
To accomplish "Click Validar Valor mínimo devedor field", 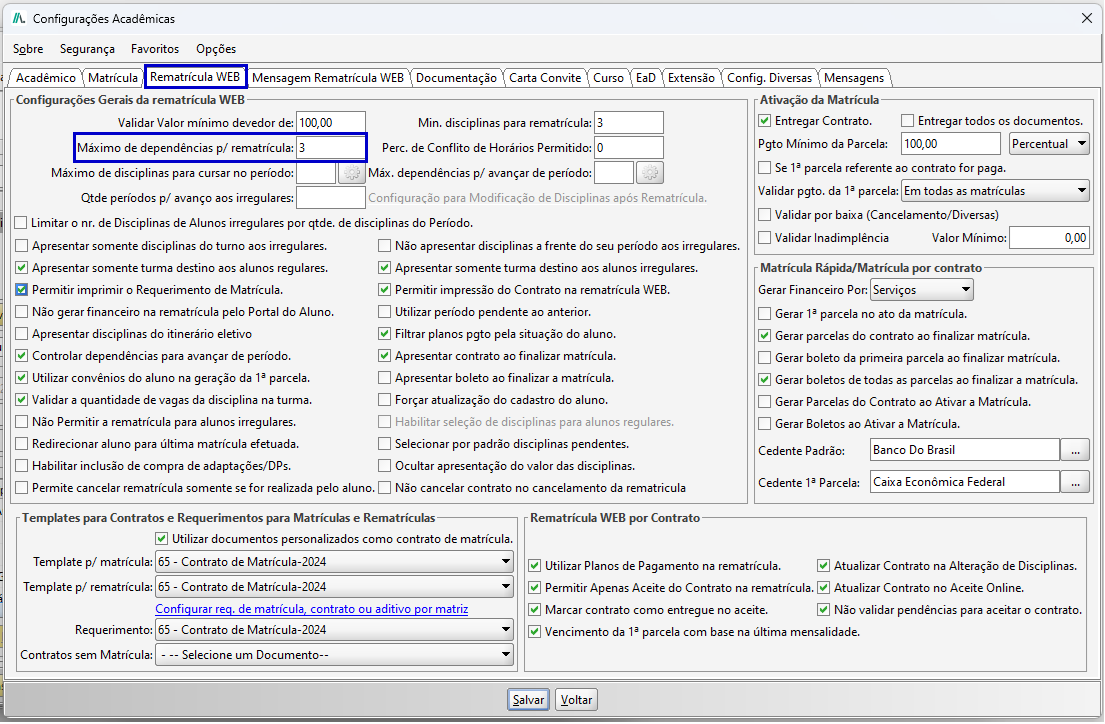I will pyautogui.click(x=331, y=123).
